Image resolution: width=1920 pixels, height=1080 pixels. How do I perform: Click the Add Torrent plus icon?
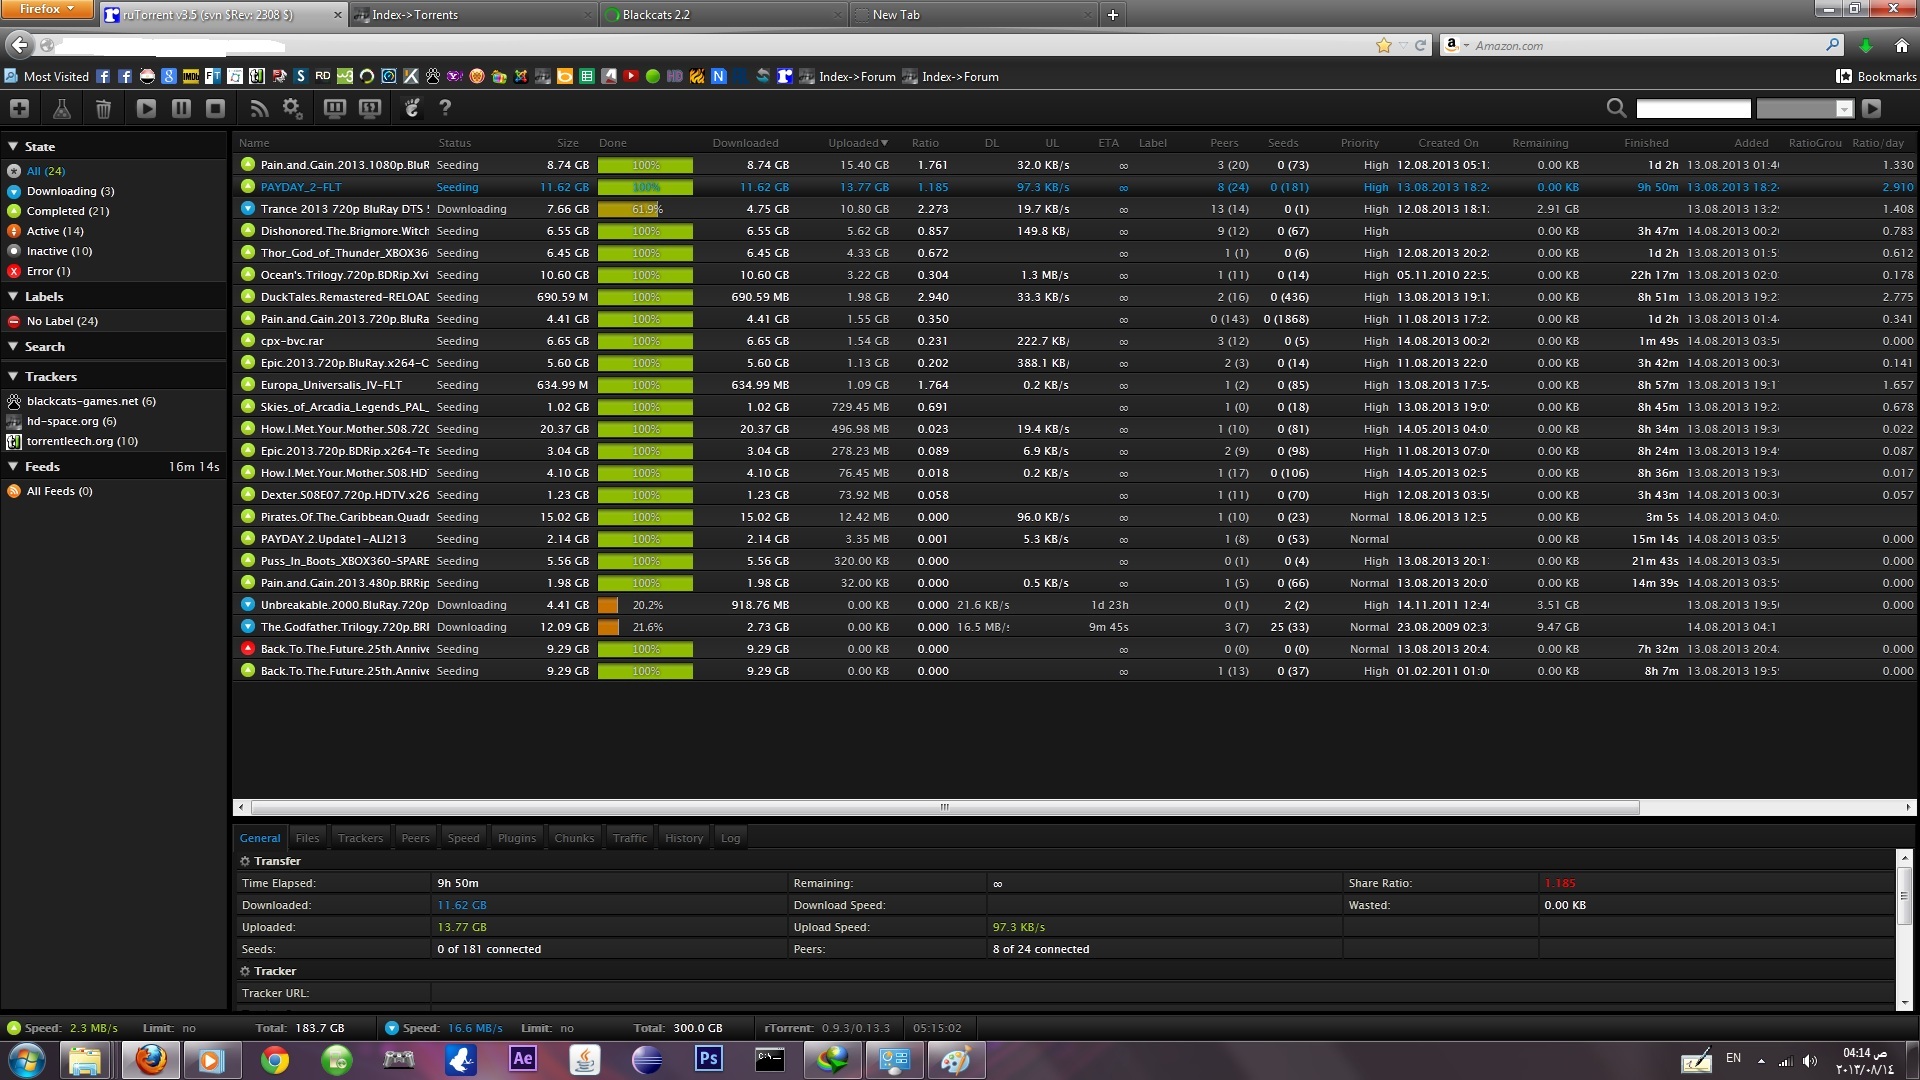19,108
